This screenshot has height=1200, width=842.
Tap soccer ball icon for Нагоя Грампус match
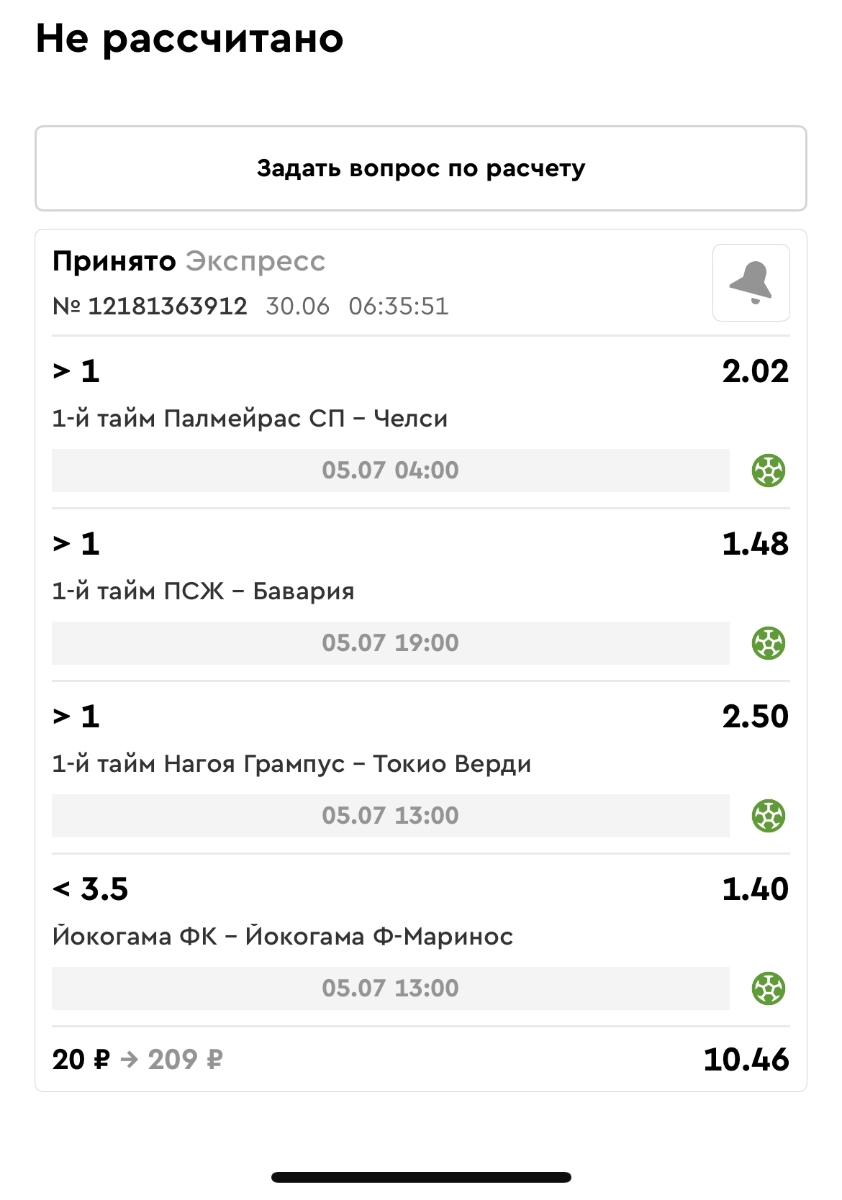tap(768, 815)
